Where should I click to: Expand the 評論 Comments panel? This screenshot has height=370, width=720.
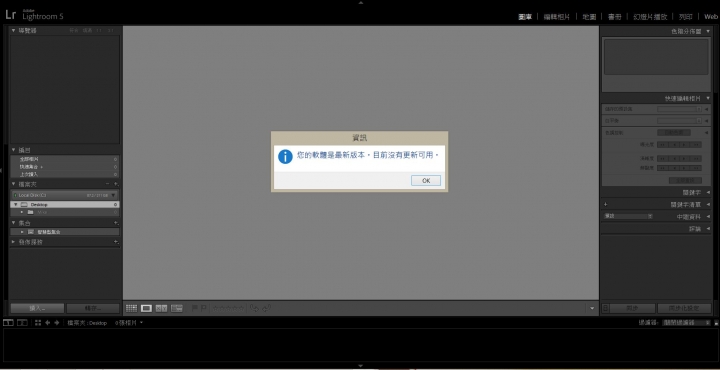click(709, 229)
